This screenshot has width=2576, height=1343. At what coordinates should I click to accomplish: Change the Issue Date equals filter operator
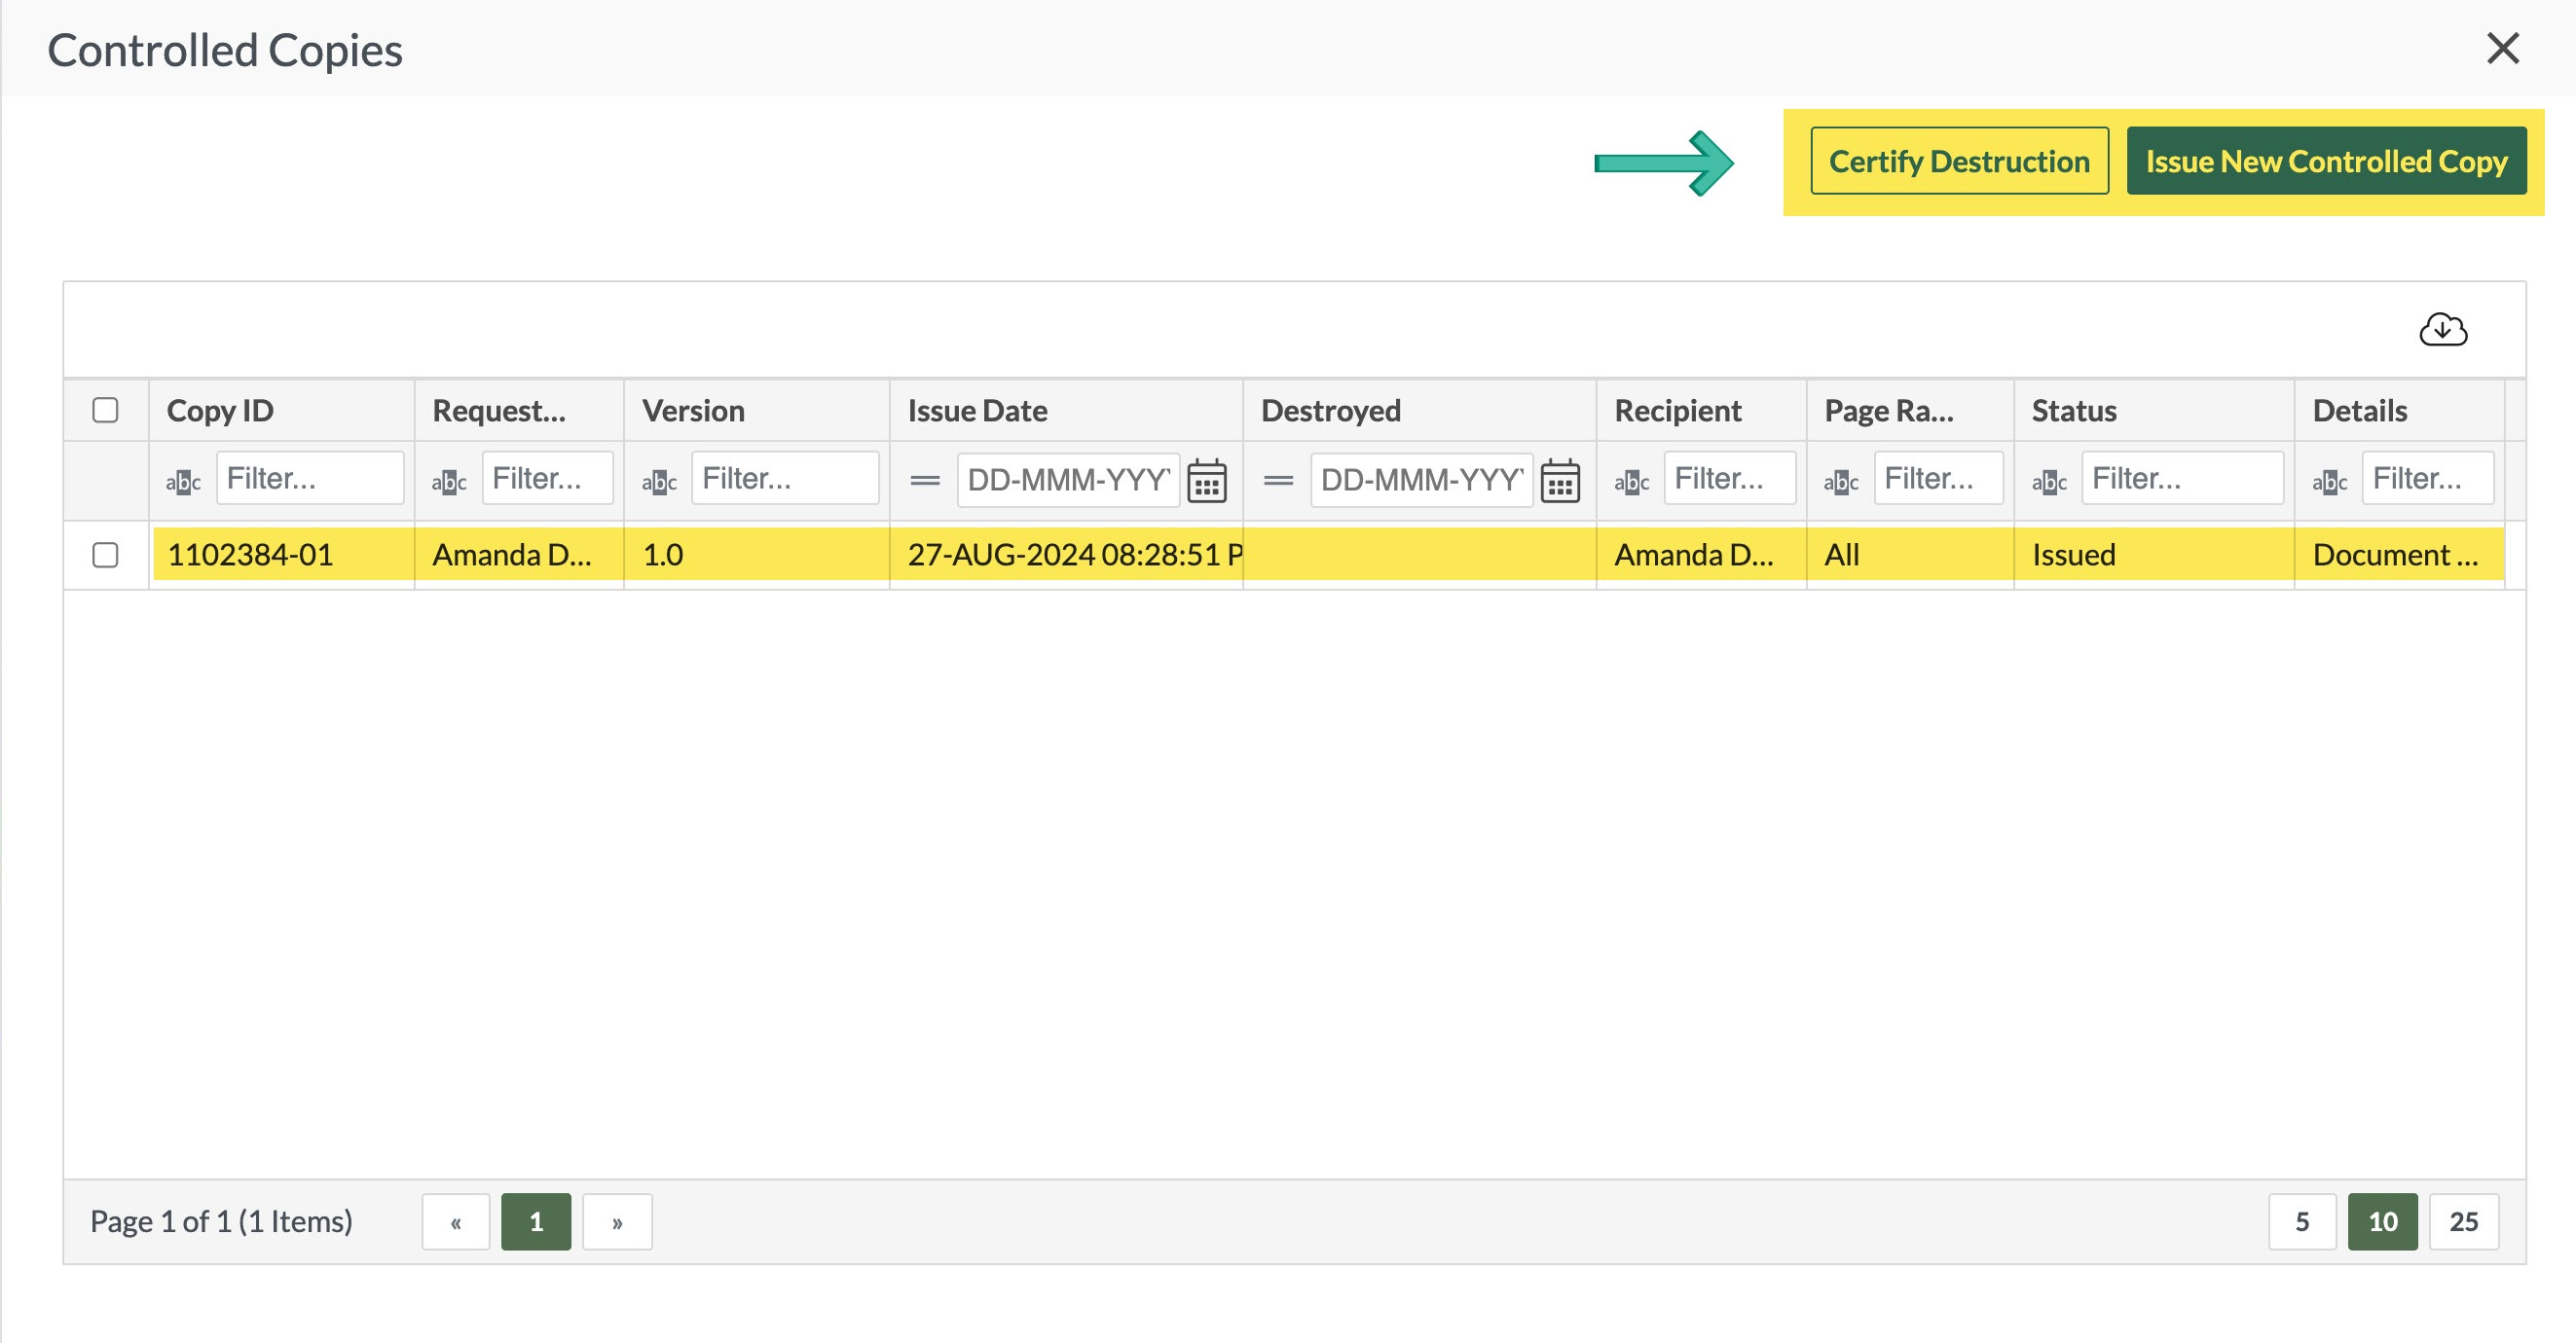pyautogui.click(x=925, y=481)
